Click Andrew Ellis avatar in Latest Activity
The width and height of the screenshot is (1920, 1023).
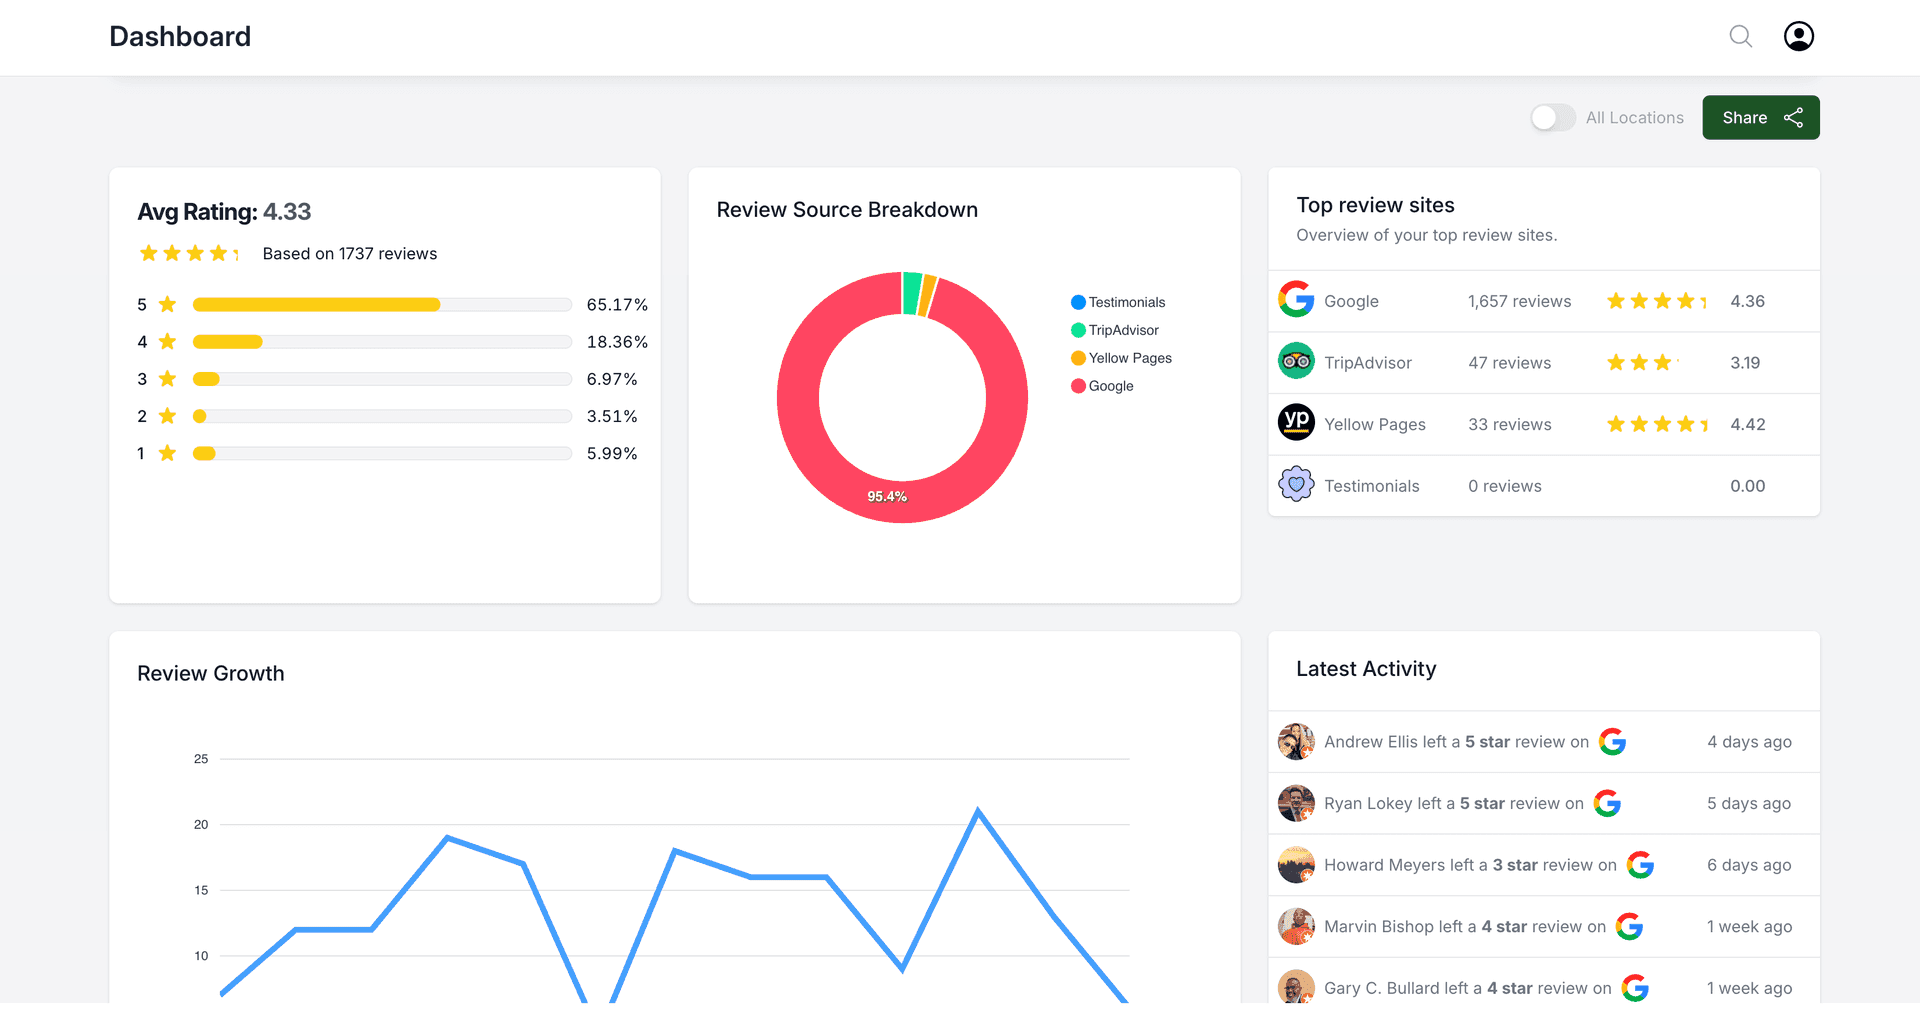pos(1296,742)
